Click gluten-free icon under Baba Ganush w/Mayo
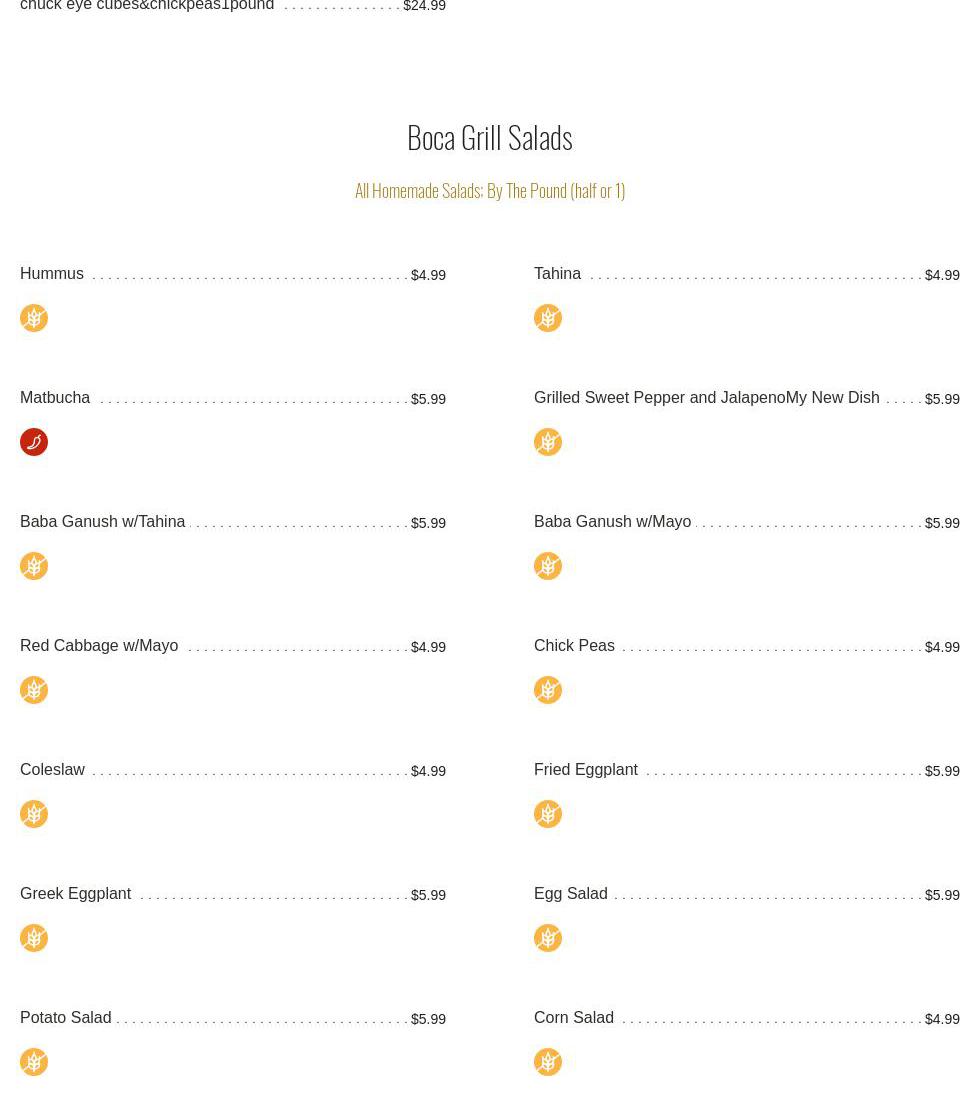This screenshot has height=1102, width=965. [548, 566]
